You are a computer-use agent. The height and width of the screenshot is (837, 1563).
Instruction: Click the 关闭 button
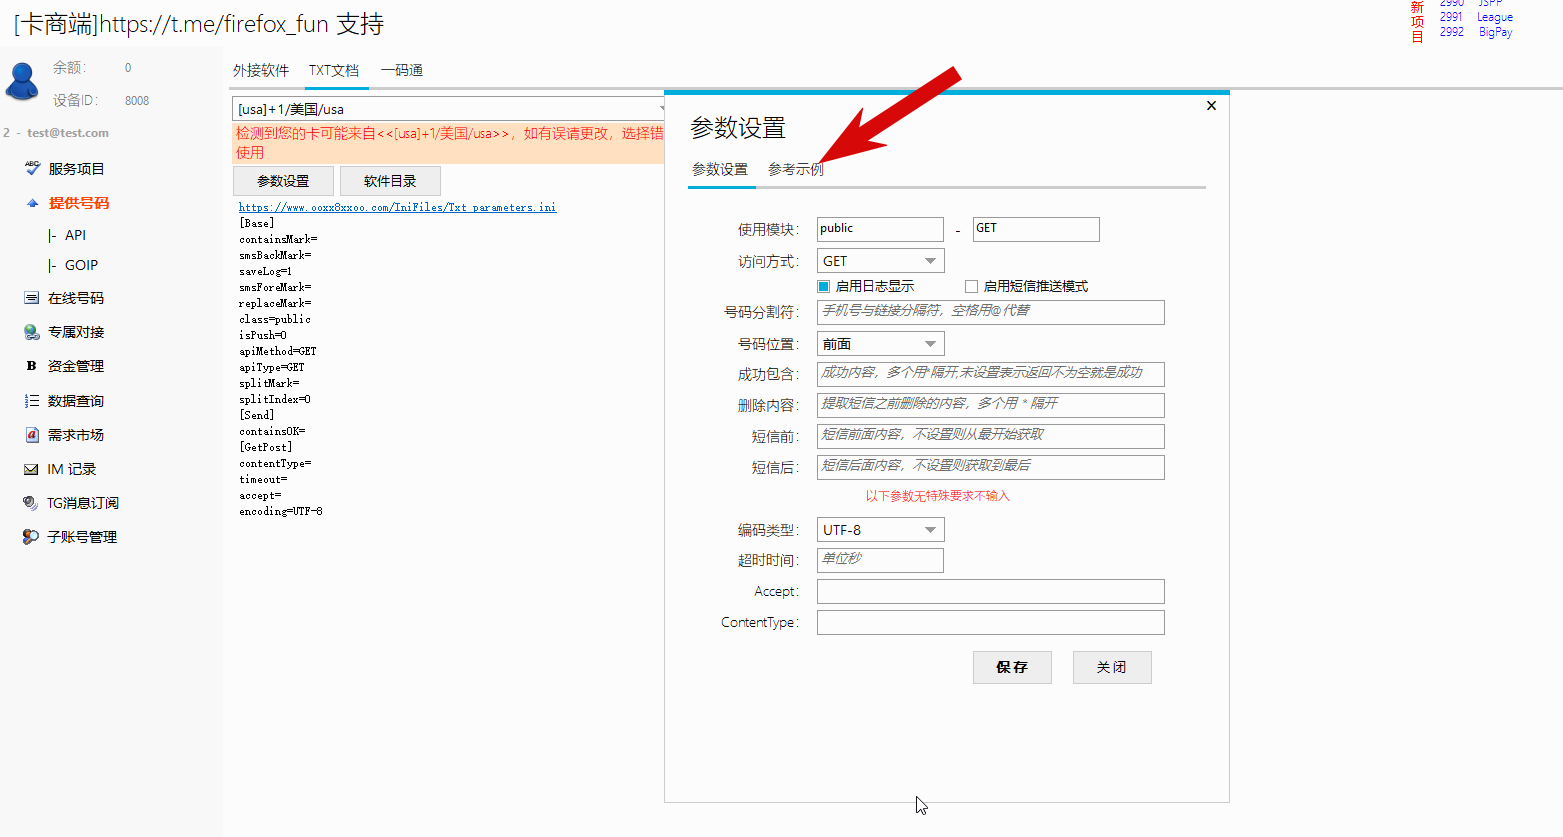1112,667
